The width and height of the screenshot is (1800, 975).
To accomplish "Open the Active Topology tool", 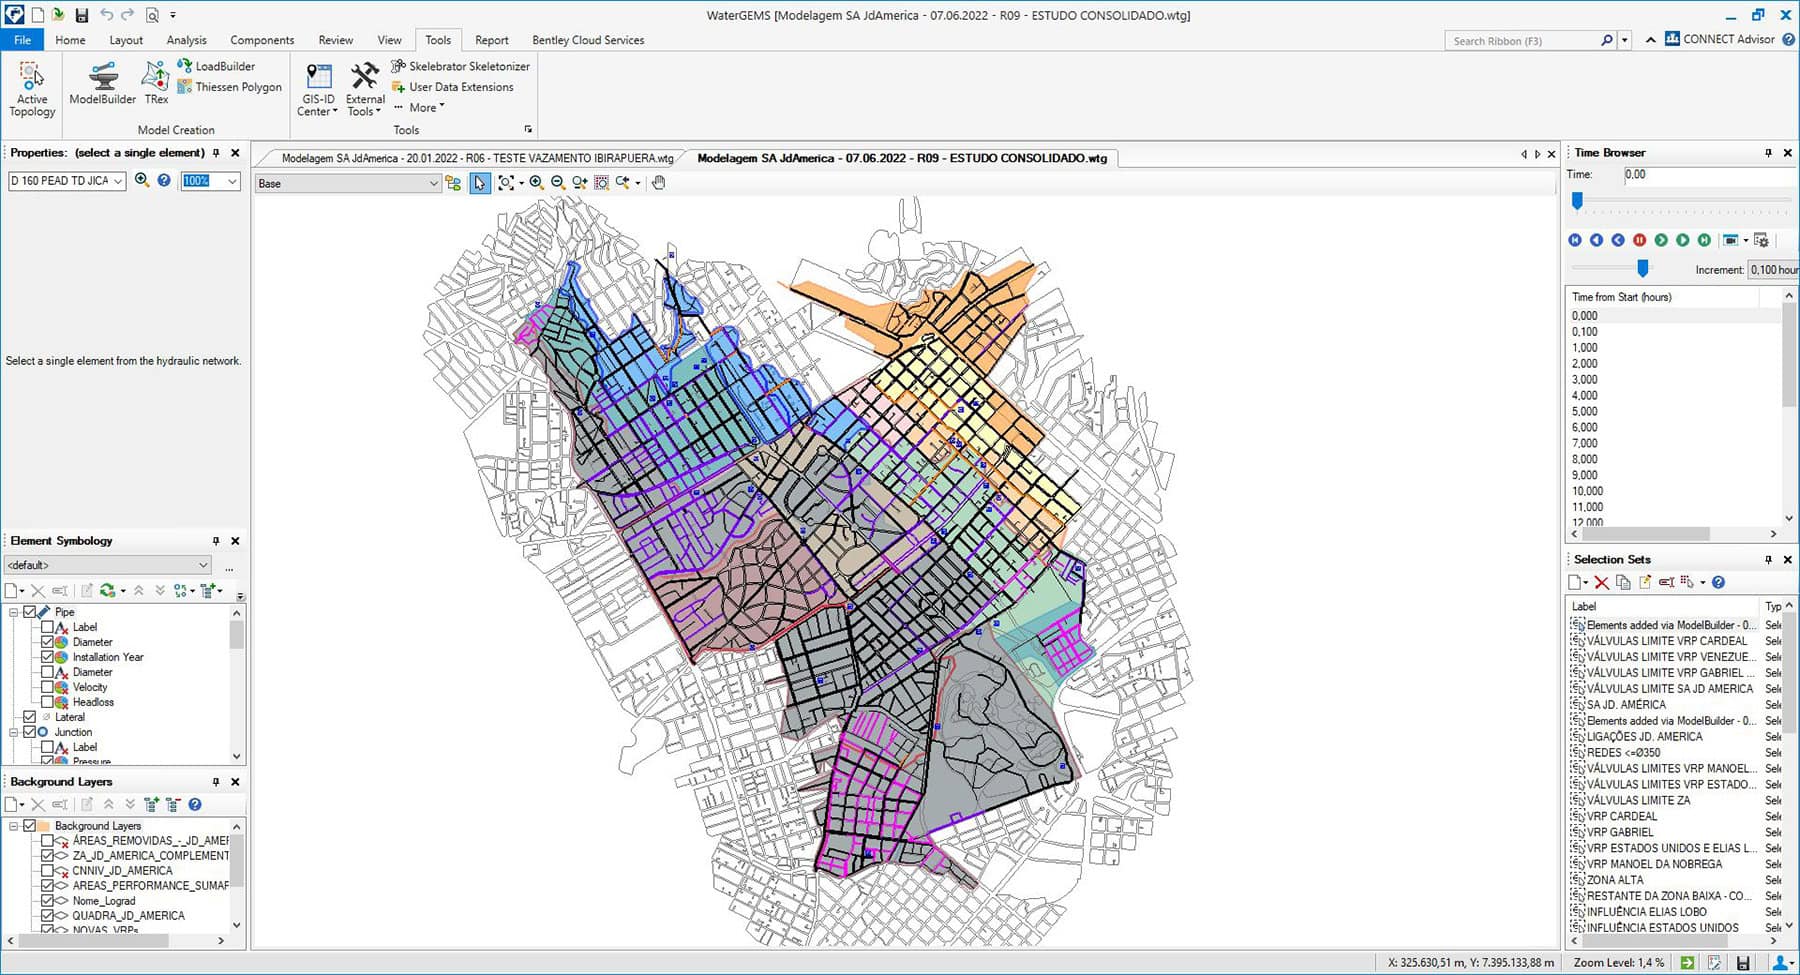I will pos(32,89).
